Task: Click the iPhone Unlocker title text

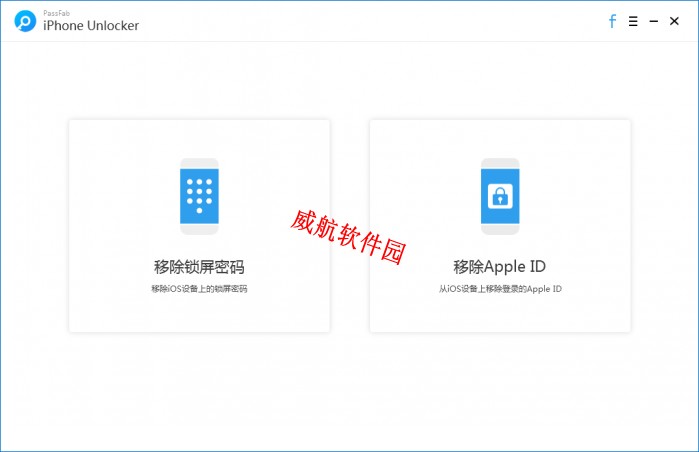Action: (x=90, y=26)
